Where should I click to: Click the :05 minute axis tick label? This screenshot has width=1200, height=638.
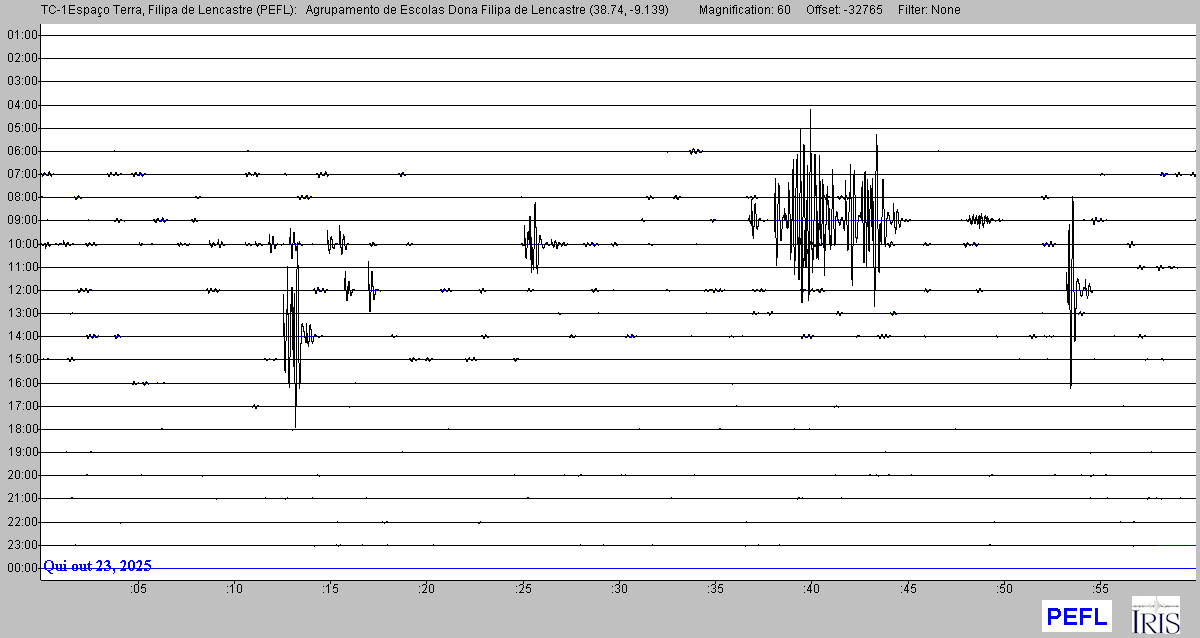click(x=138, y=589)
